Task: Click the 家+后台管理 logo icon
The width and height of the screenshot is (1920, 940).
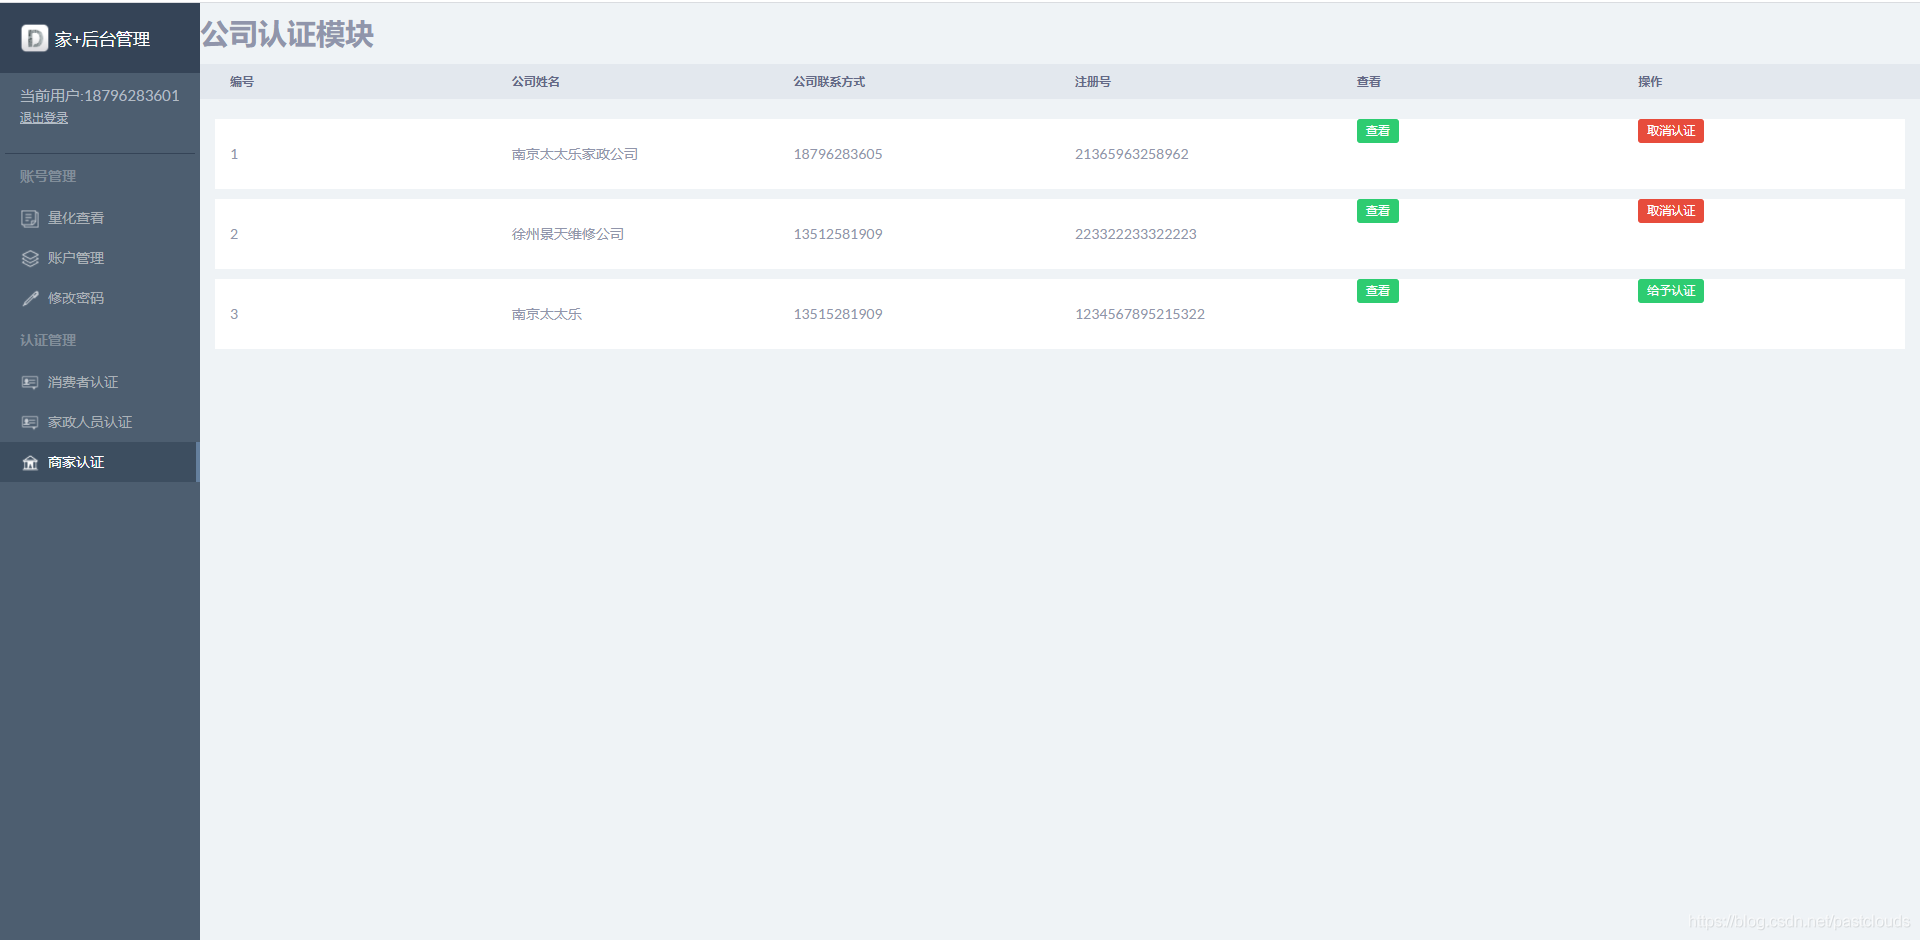Action: coord(35,38)
